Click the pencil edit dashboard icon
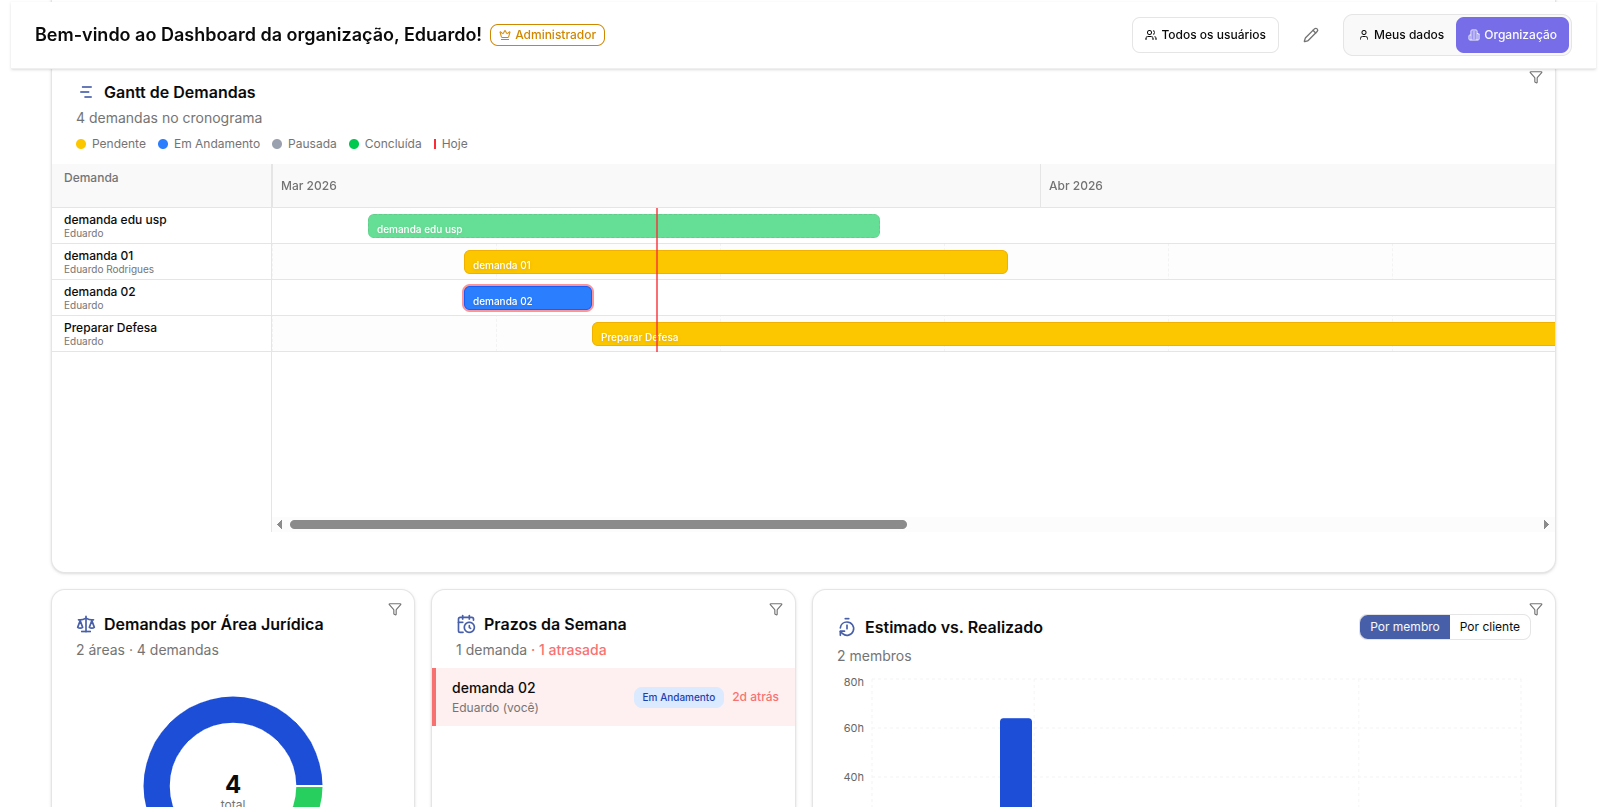 1311,35
